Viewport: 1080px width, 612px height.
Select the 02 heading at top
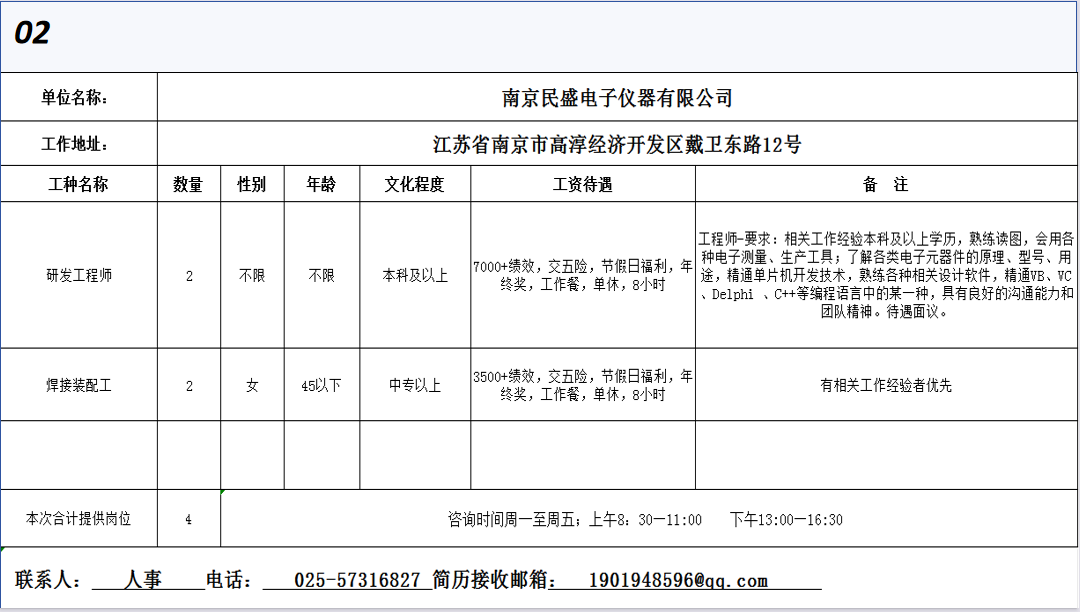pos(32,34)
